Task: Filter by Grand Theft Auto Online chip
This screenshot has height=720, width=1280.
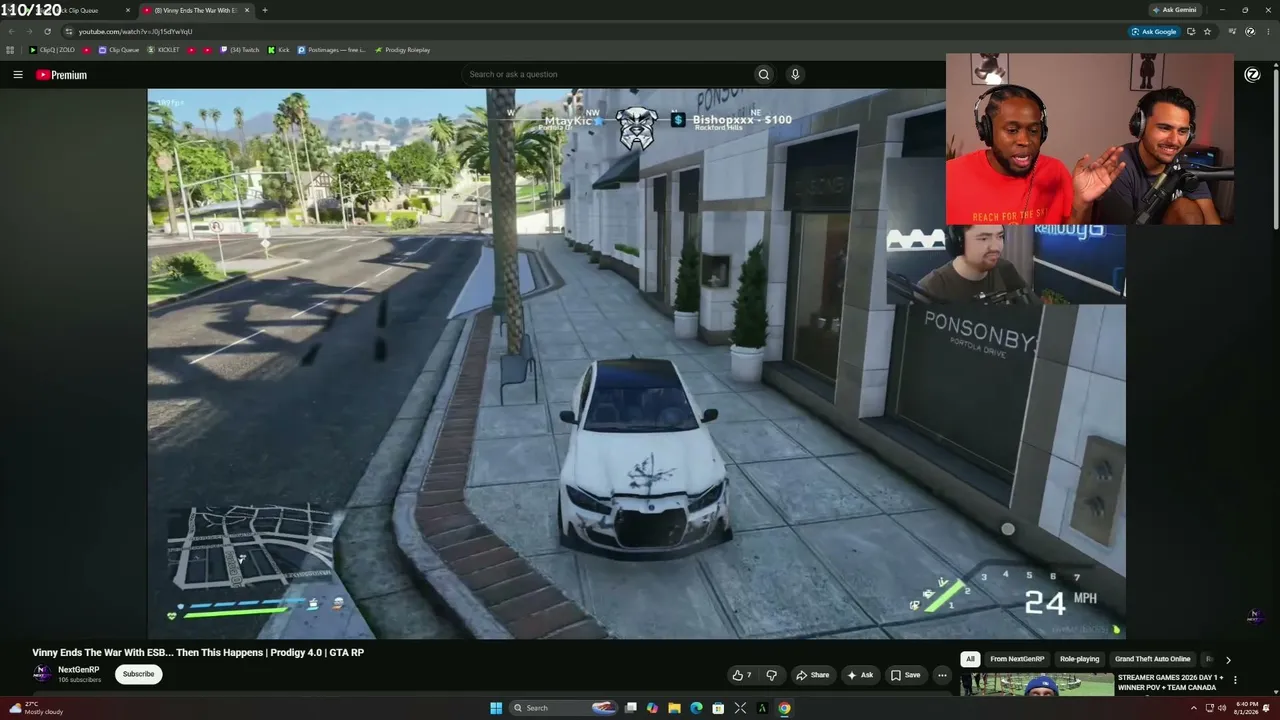Action: pyautogui.click(x=1153, y=659)
